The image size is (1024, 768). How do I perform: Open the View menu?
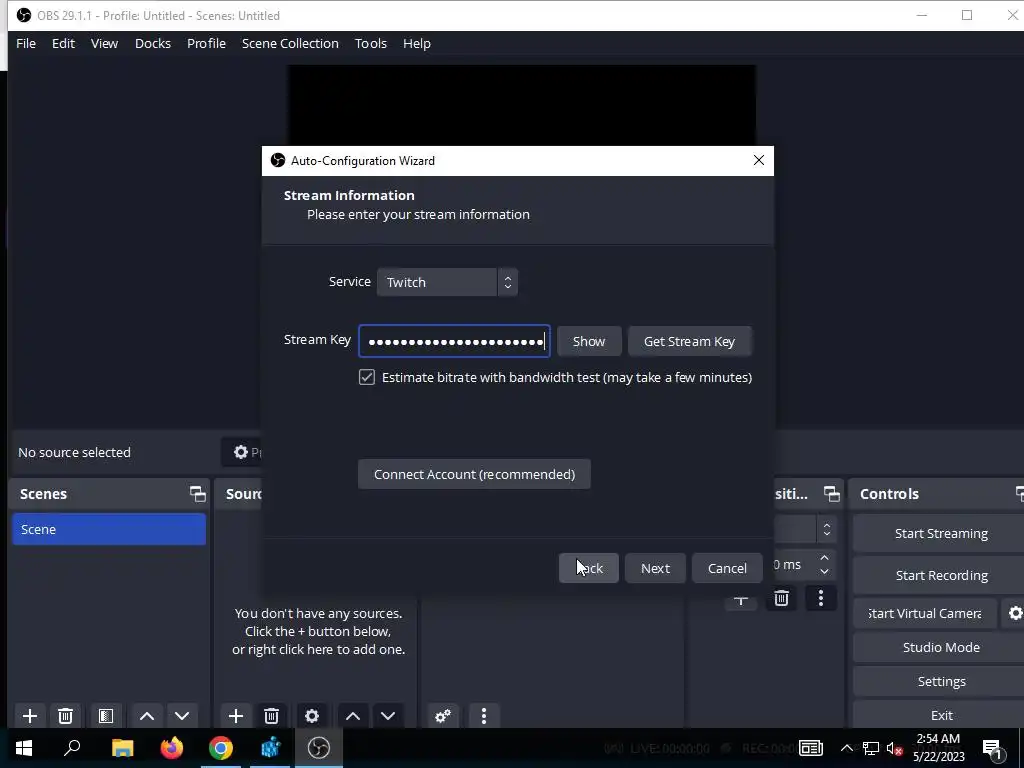[x=104, y=43]
